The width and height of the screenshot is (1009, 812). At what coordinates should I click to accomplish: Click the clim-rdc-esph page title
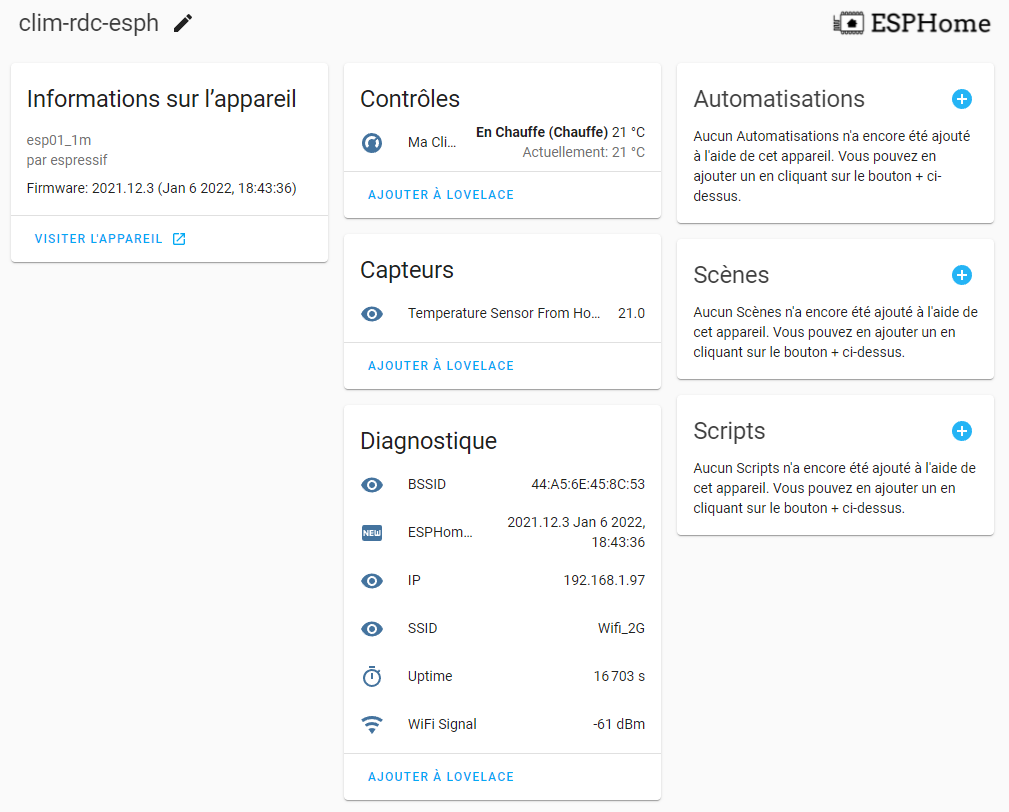click(89, 23)
